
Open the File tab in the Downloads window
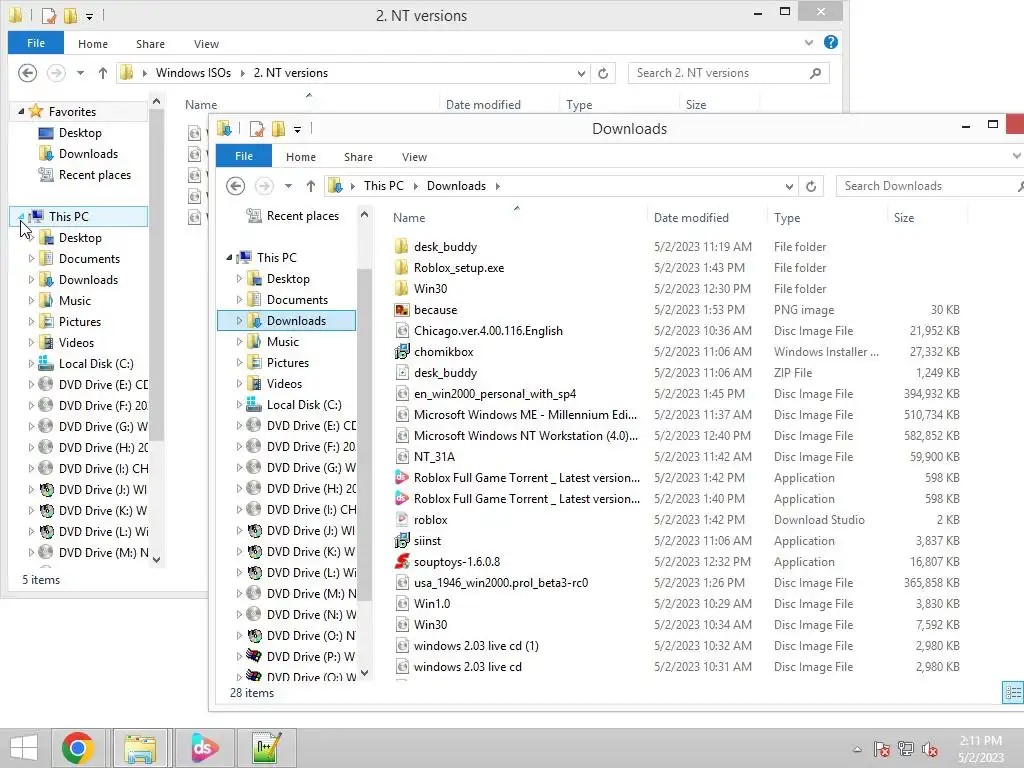coord(244,156)
